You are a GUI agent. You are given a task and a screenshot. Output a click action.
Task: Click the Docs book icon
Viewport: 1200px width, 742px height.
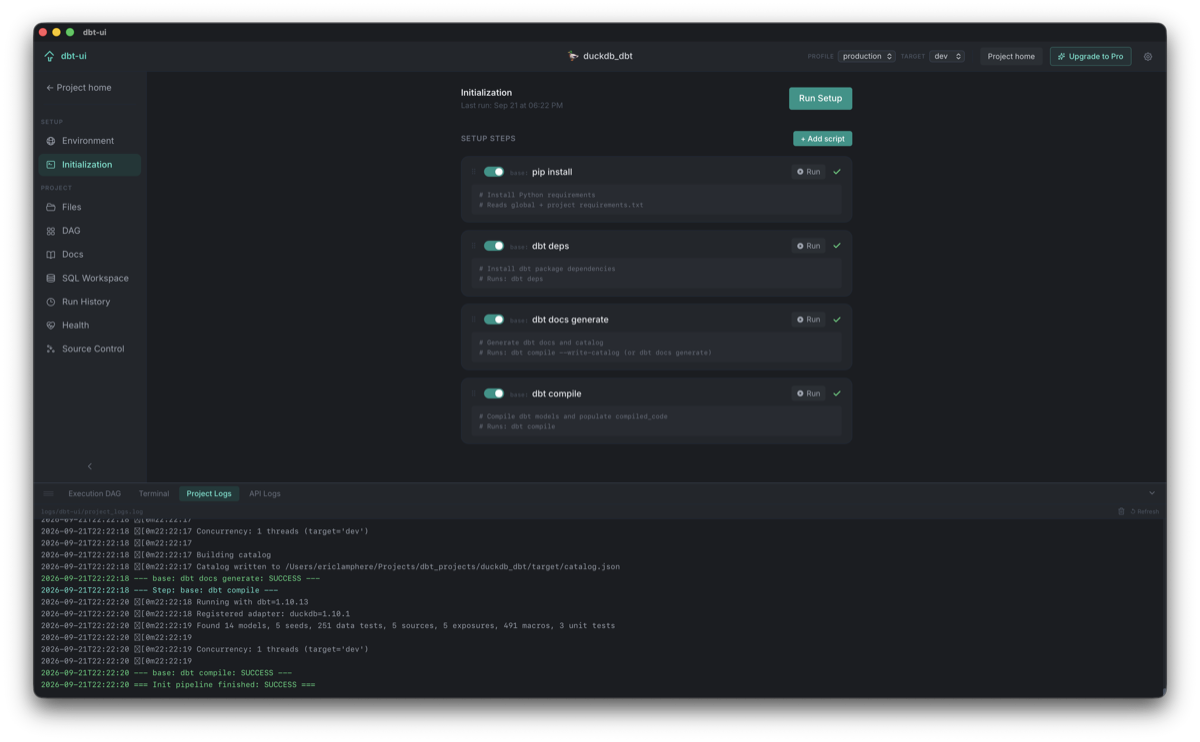tap(51, 255)
